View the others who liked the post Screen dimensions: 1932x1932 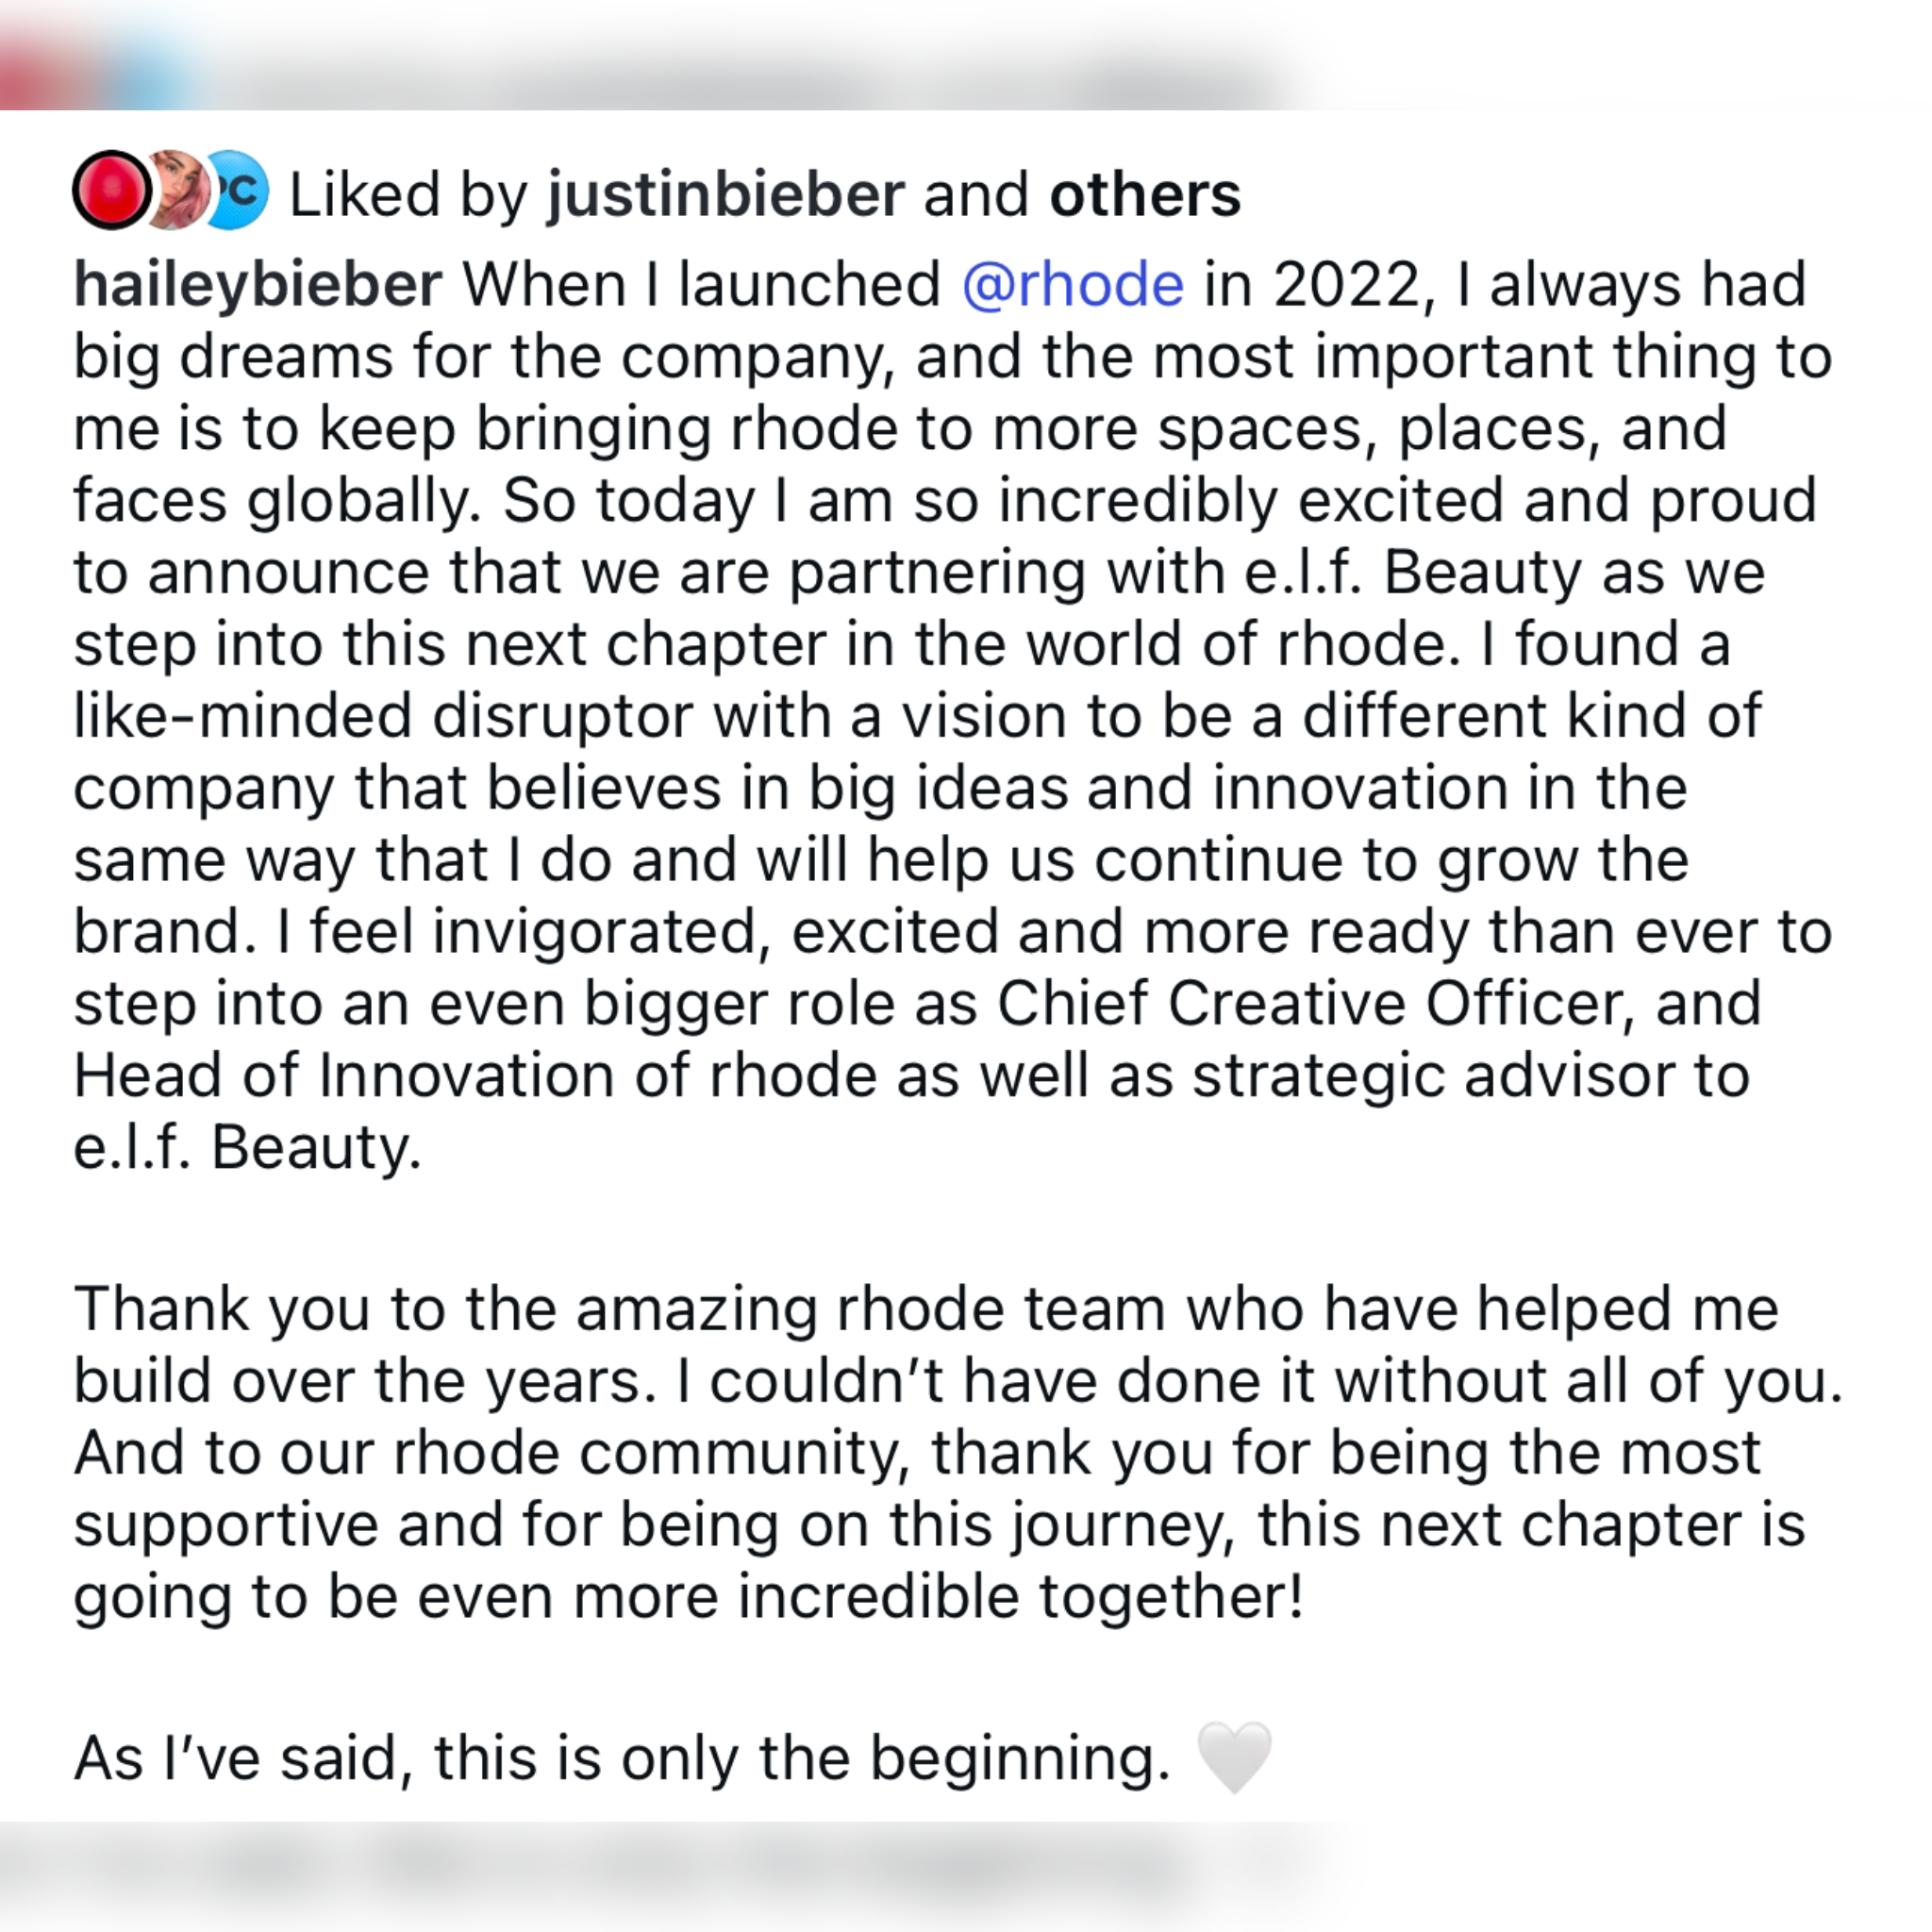point(1145,194)
